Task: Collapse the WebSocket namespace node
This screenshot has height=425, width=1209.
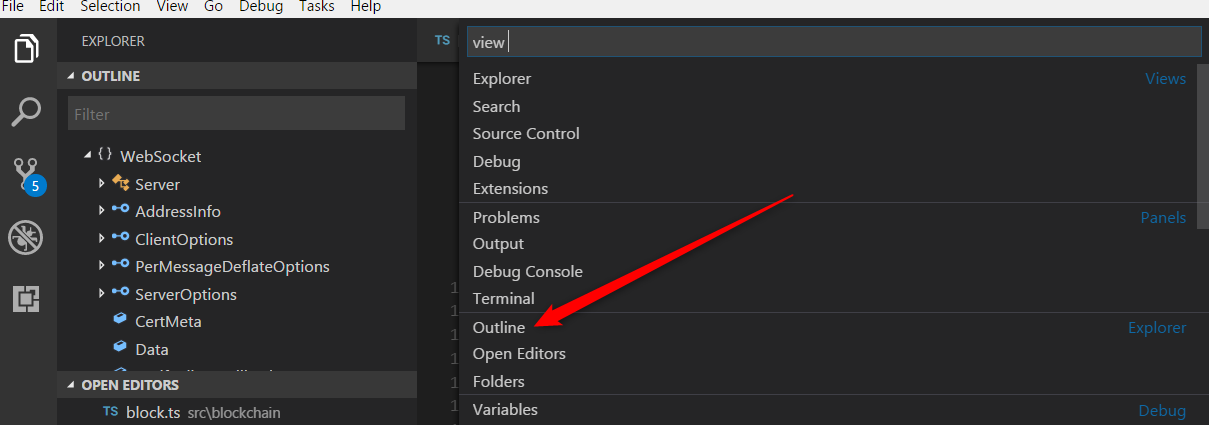Action: click(87, 155)
